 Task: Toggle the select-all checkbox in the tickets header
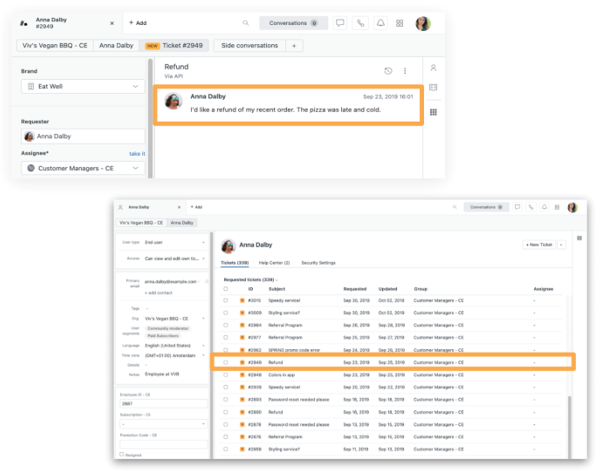(x=225, y=289)
